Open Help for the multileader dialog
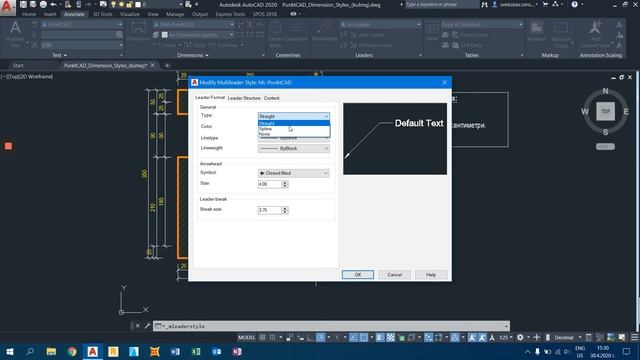The height and width of the screenshot is (360, 640). click(x=431, y=275)
